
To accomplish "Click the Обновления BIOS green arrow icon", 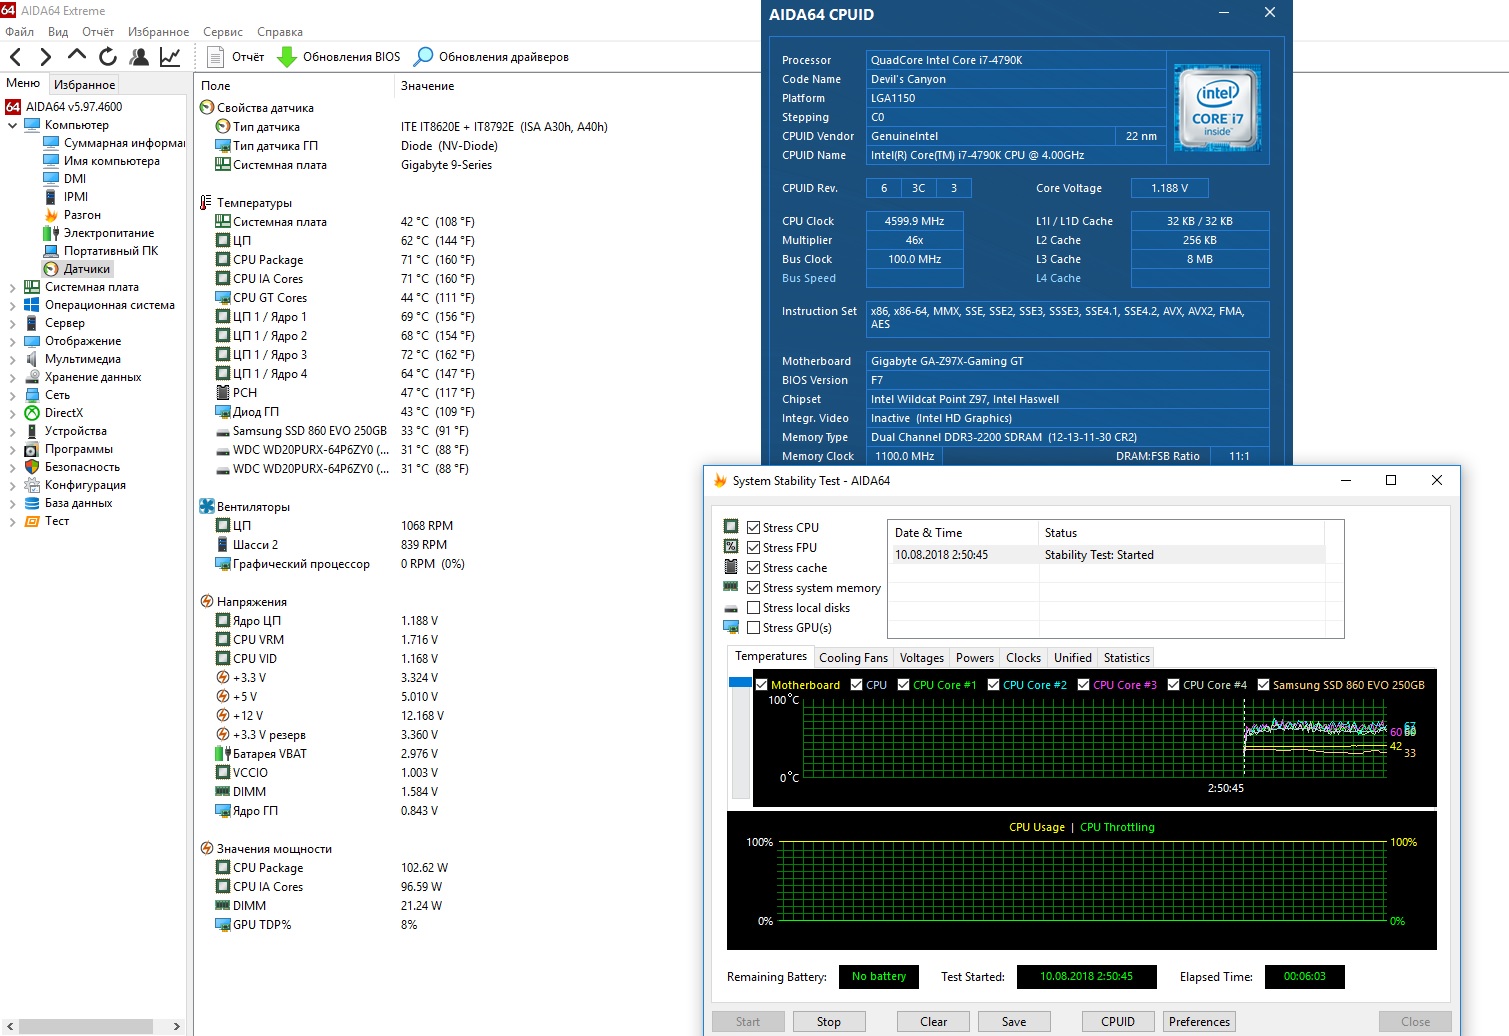I will click(287, 57).
